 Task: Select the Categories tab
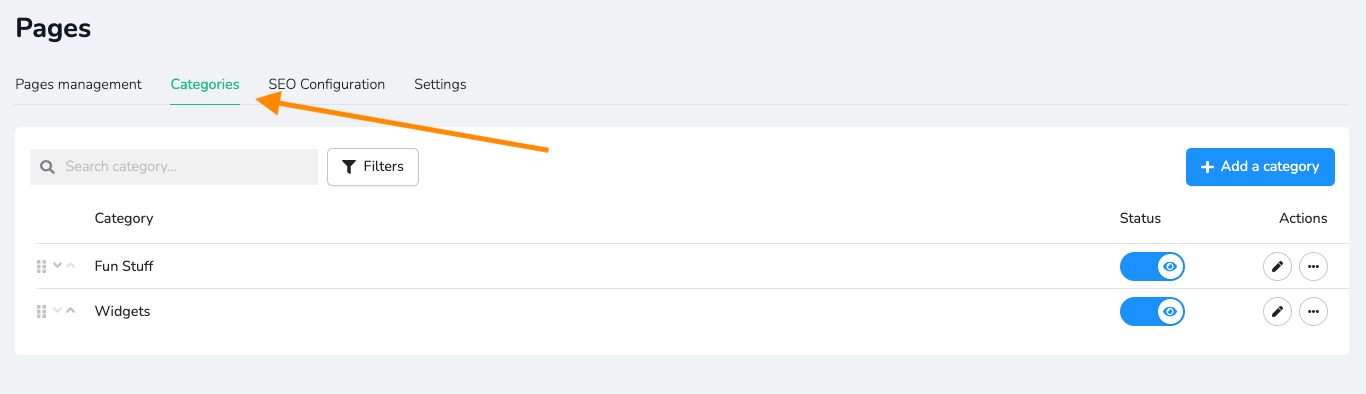click(x=205, y=84)
